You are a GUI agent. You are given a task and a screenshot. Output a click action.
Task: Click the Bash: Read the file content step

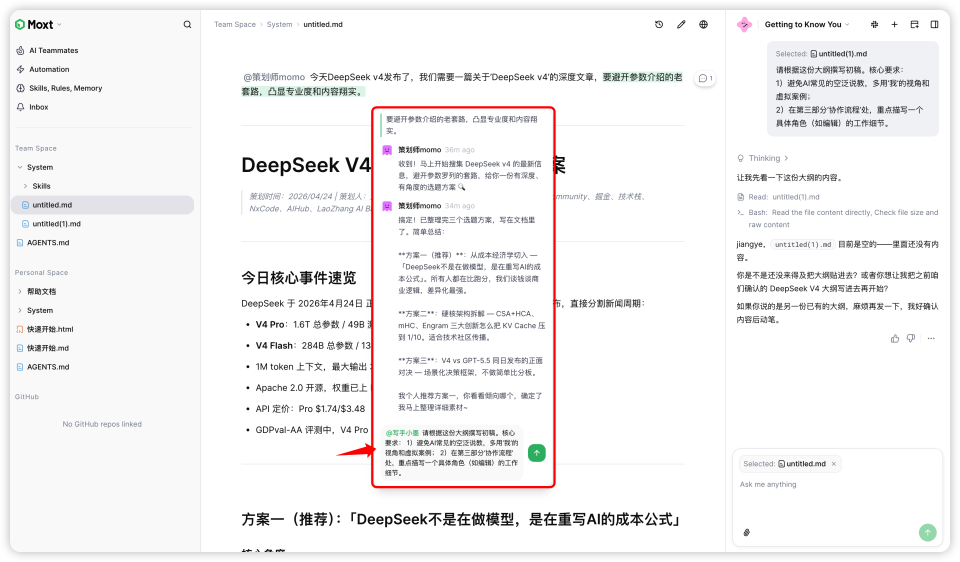coord(838,219)
